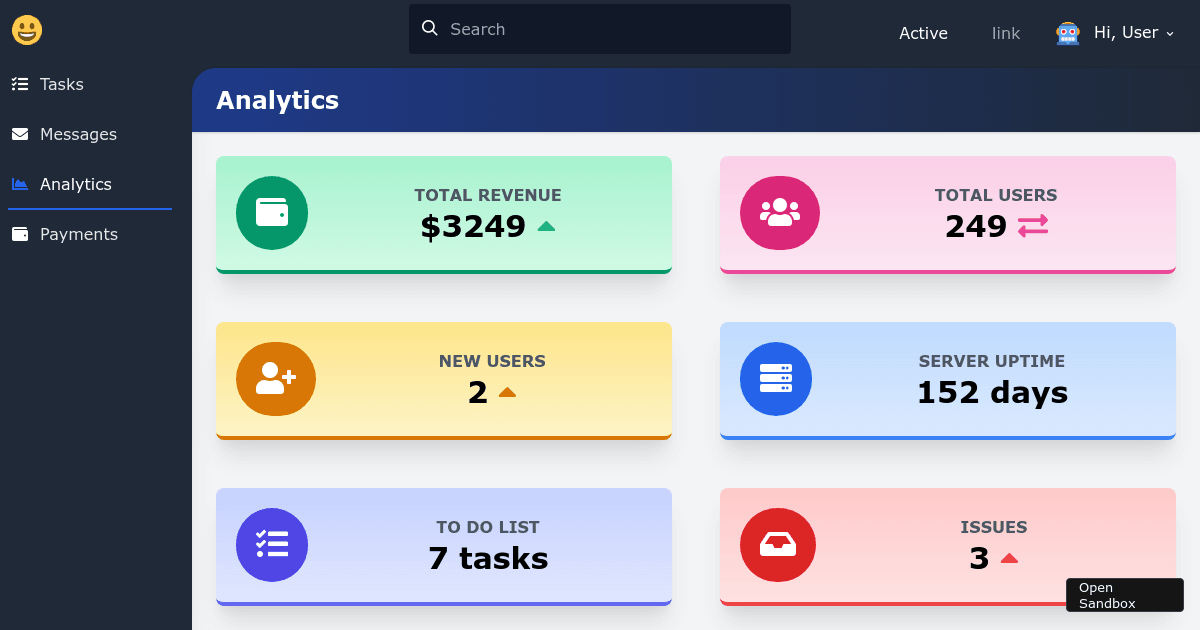Screen dimensions: 1200x630
Task: Select the blue server icon on Server Uptime
Action: (x=776, y=379)
